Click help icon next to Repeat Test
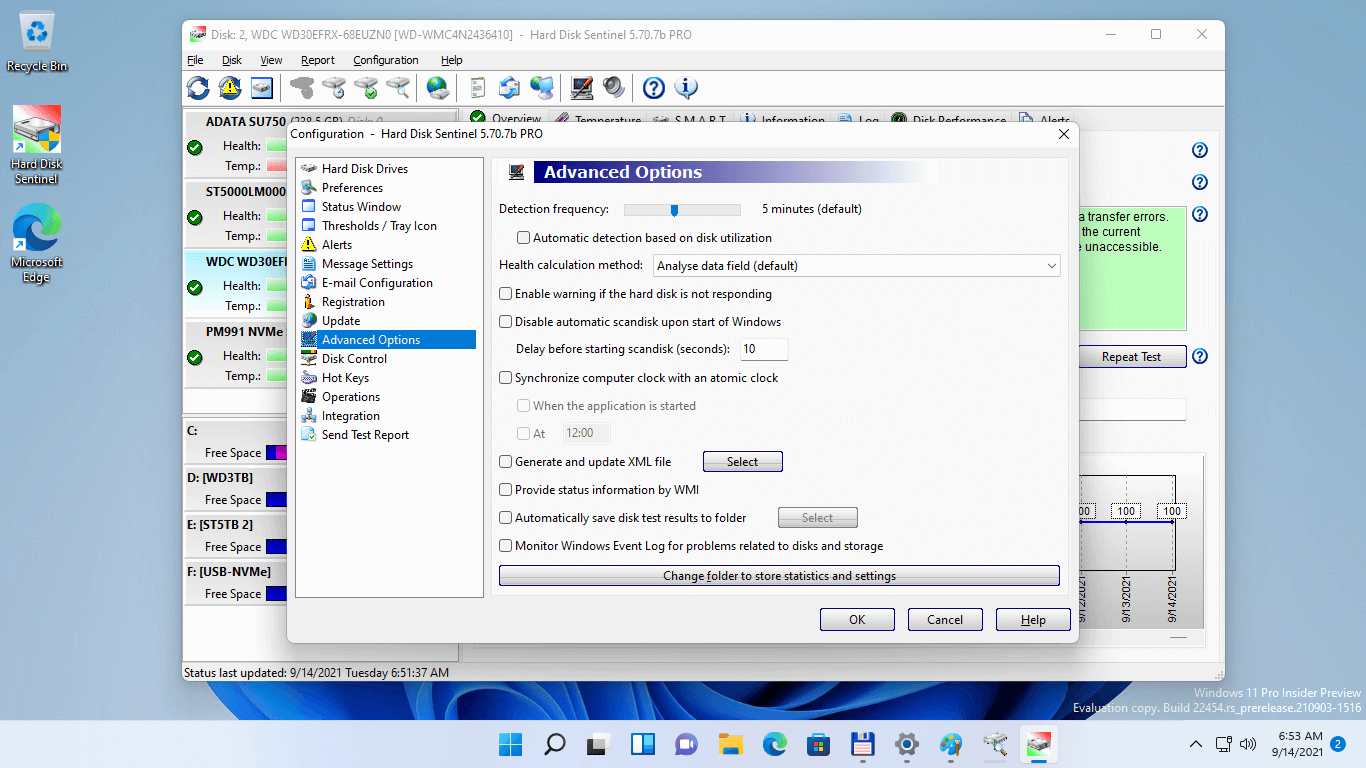This screenshot has height=768, width=1366. pos(1200,357)
